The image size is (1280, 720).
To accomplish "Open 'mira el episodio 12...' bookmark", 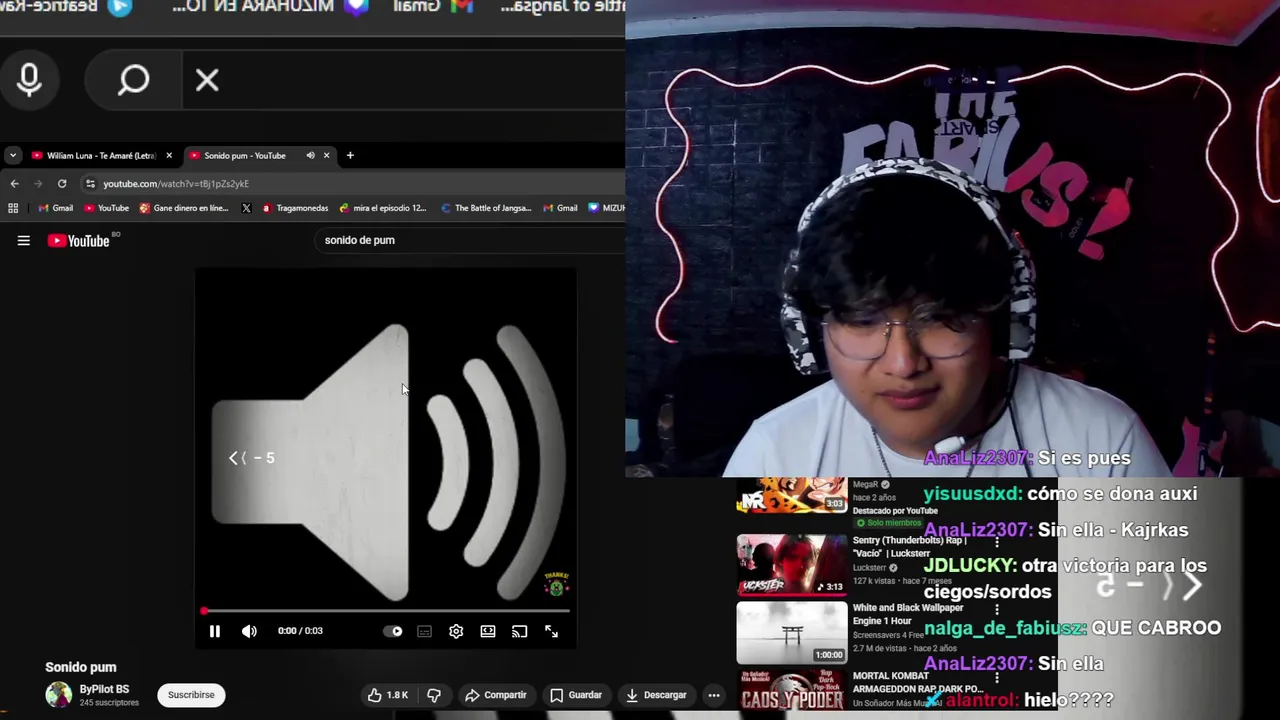I will tap(383, 208).
